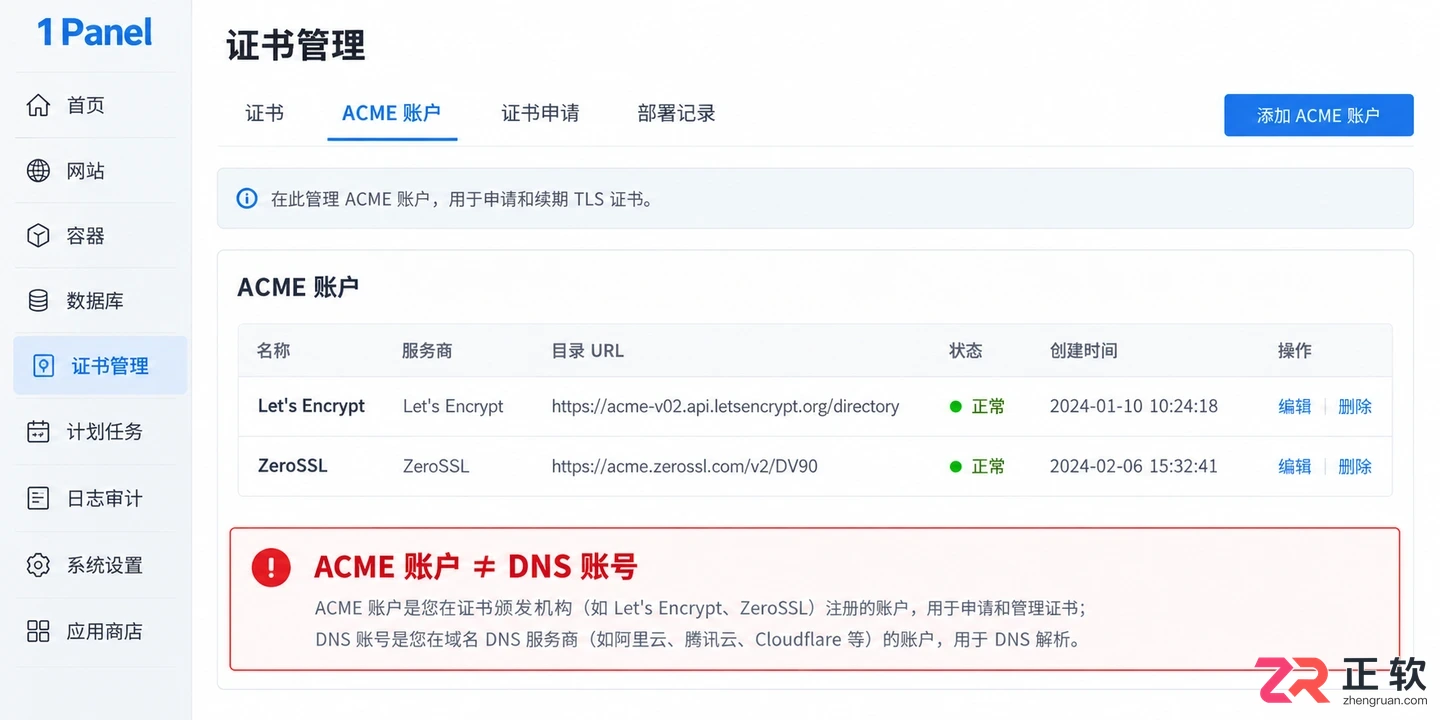Select 证书管理 in the sidebar
Screen dimensions: 1440x720
[100, 366]
